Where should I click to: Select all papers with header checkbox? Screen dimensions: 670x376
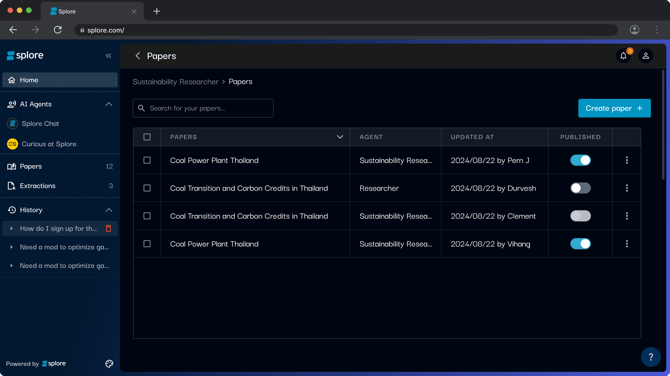tap(147, 137)
